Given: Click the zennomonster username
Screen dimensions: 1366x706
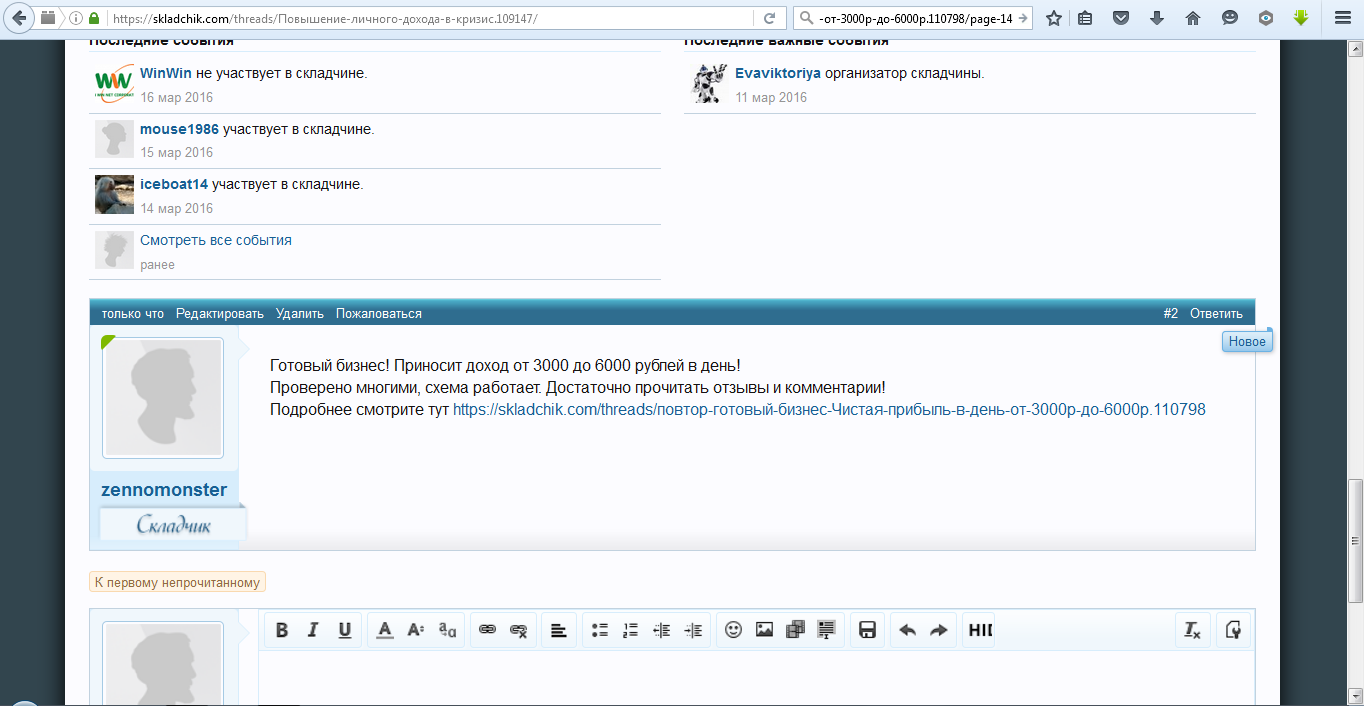Looking at the screenshot, I should 164,490.
